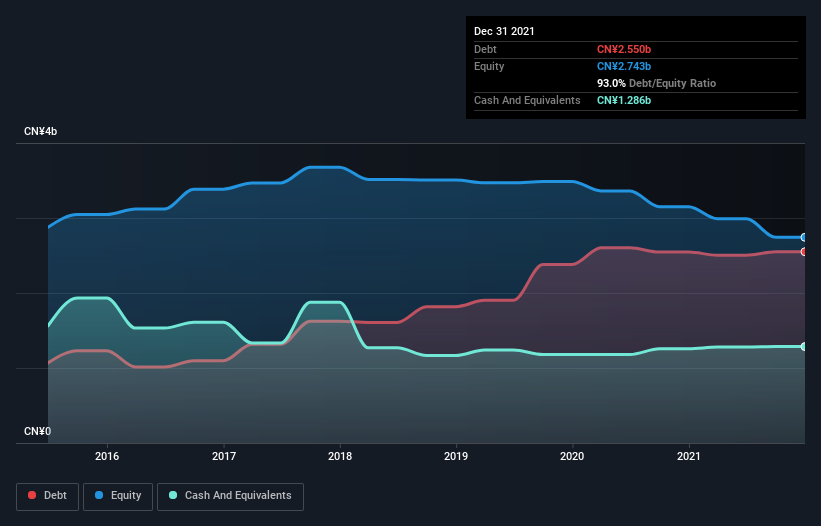821x526 pixels.
Task: Click the 93.0% Debt/Equity Ratio text
Action: point(656,83)
